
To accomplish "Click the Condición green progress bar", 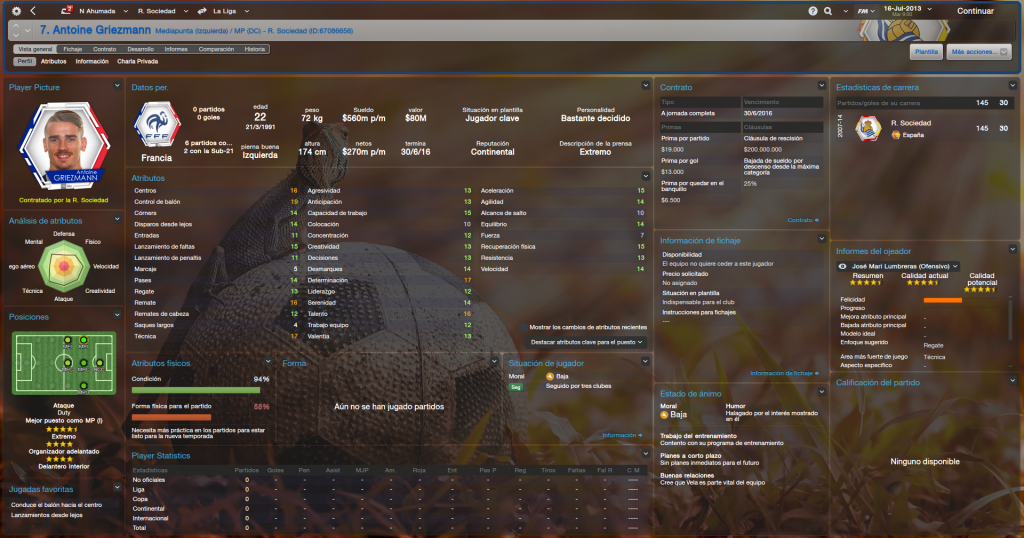I will 195,390.
